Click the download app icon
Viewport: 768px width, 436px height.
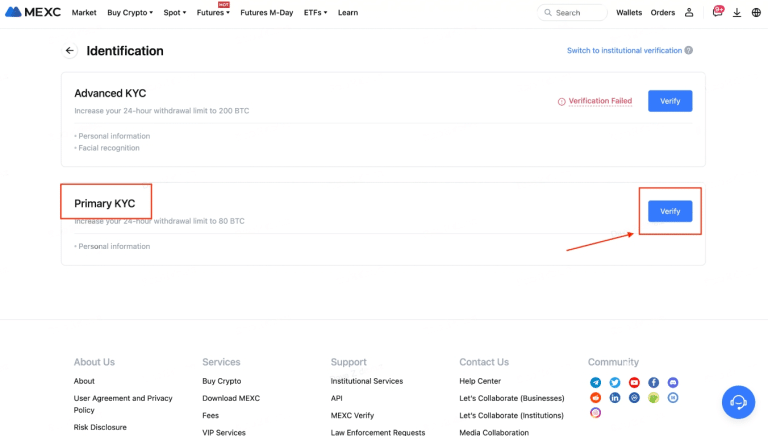point(737,13)
